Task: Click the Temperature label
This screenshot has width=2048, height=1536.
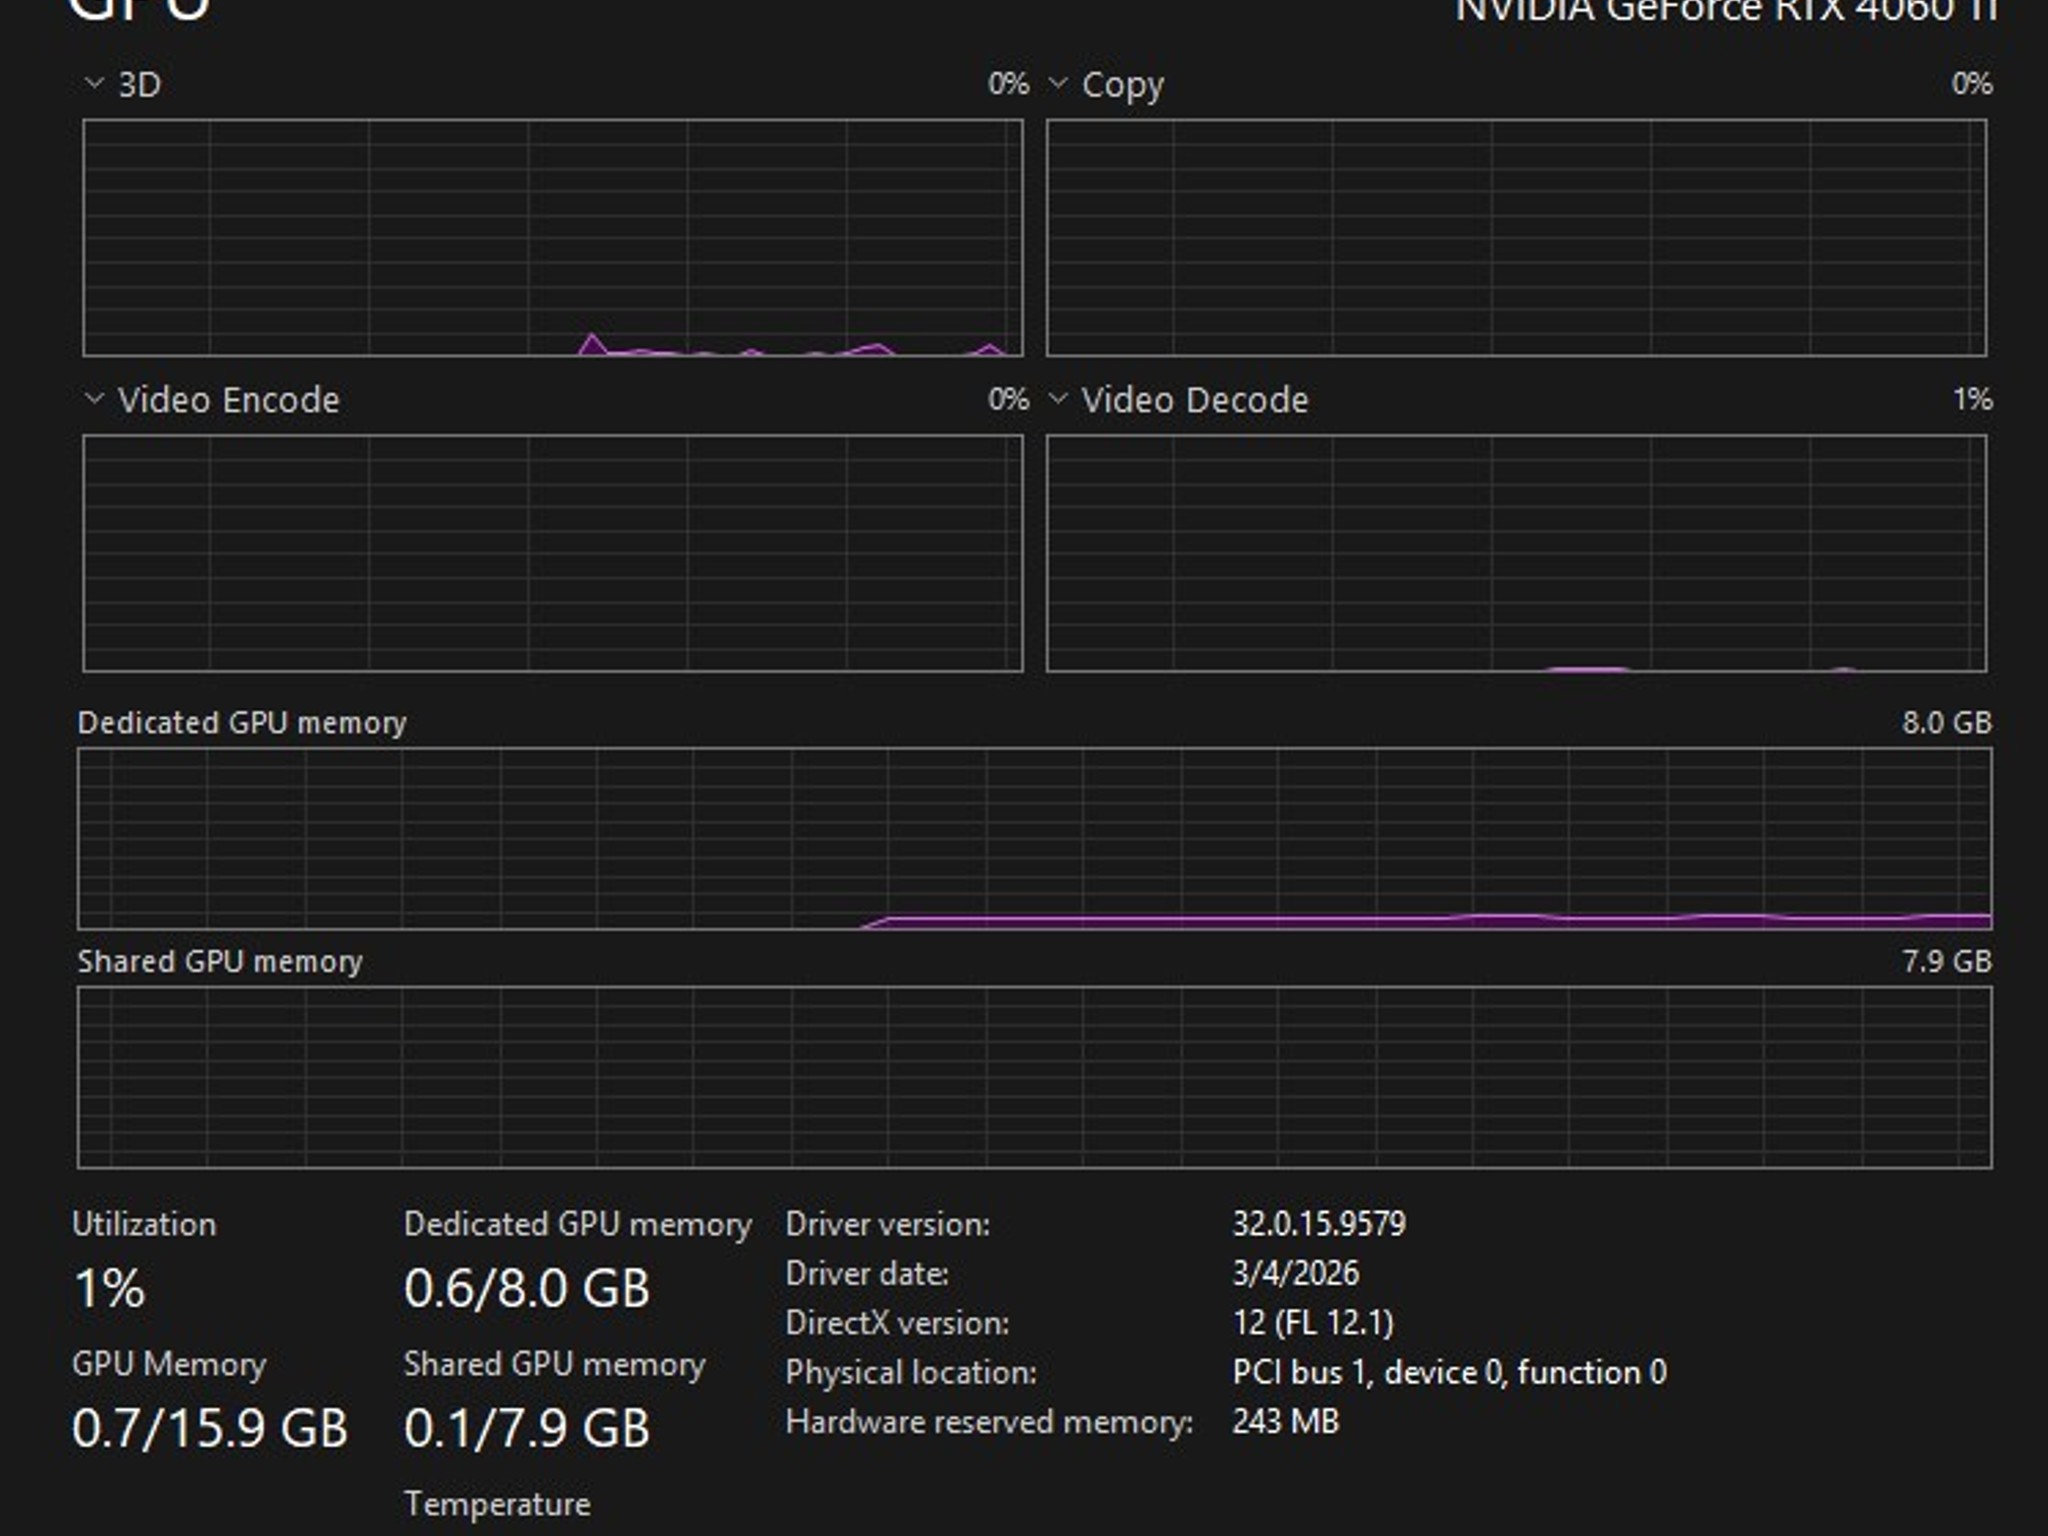Action: pos(497,1504)
